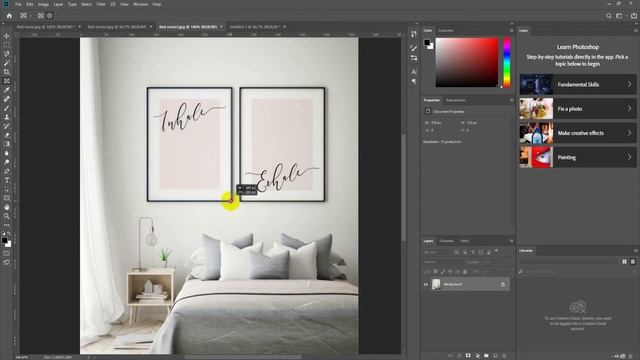This screenshot has width=640, height=360.
Task: Select the Gradient tool
Action: (7, 144)
